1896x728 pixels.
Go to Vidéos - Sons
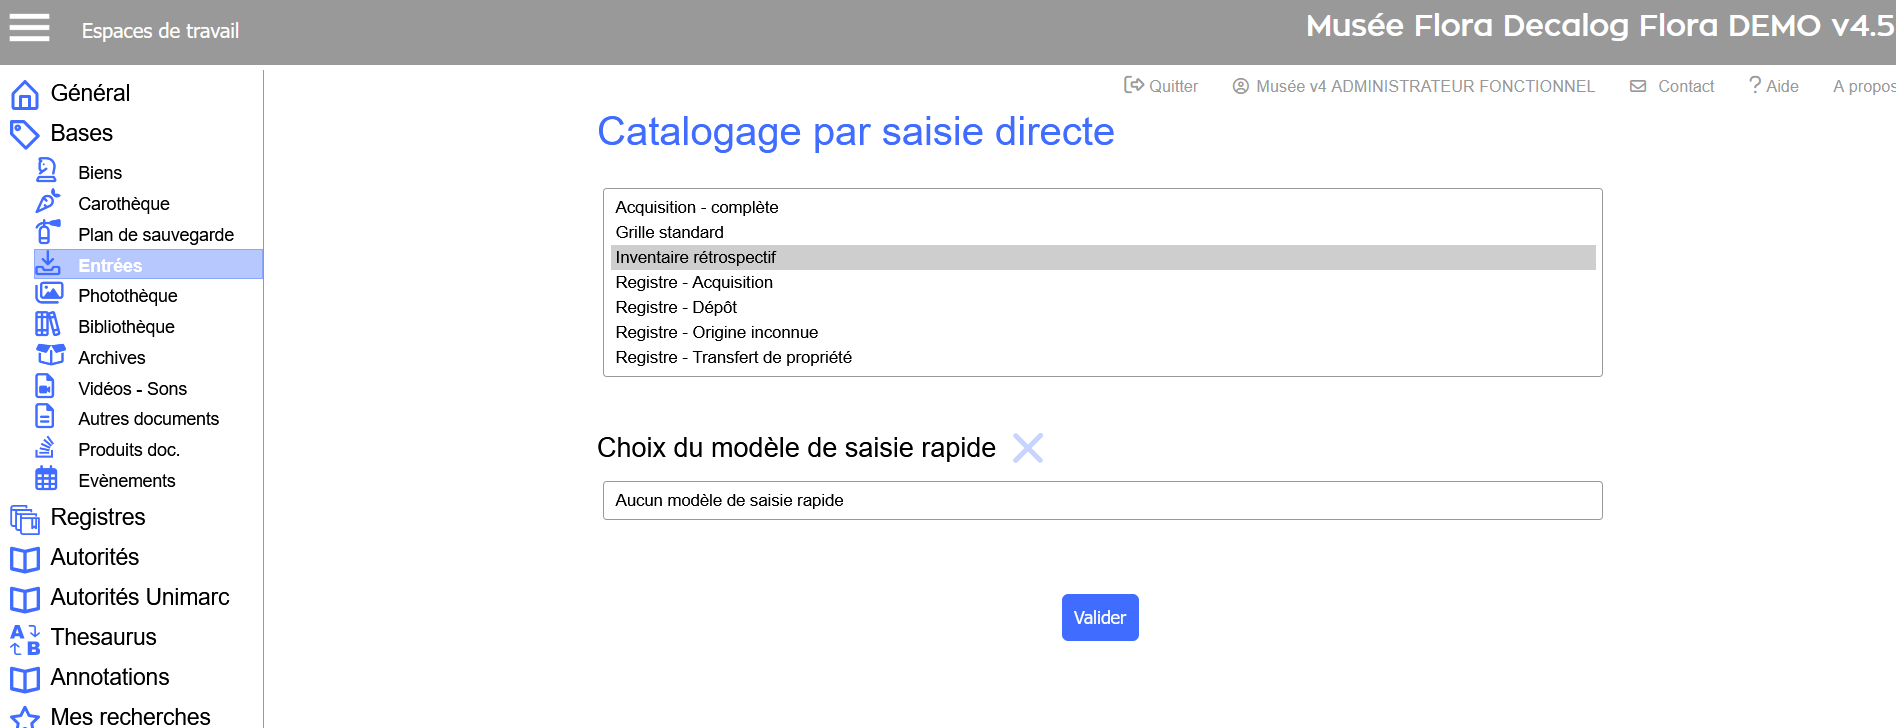point(132,388)
